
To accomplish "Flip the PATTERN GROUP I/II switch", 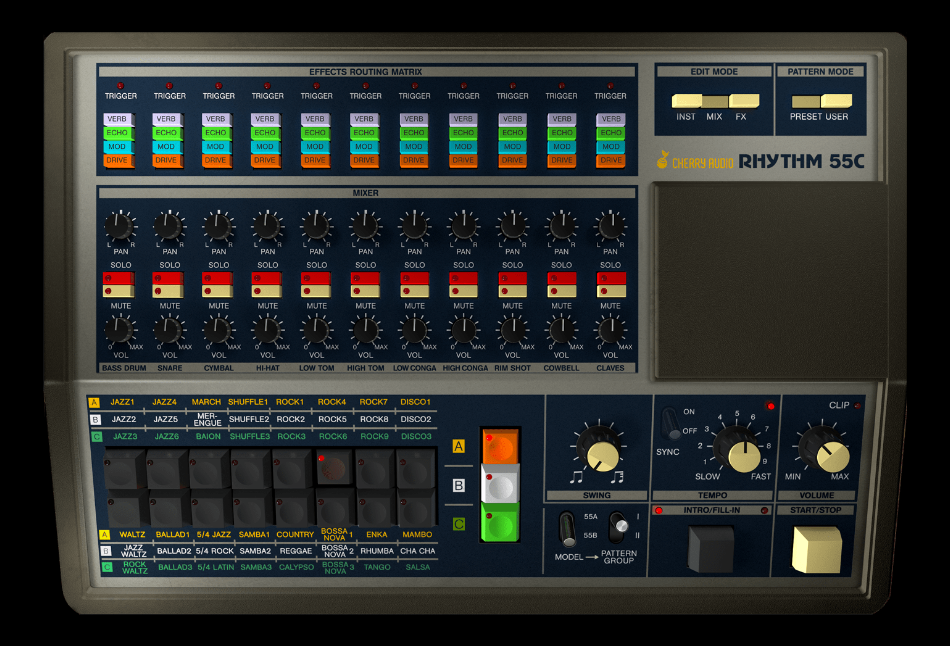I will click(x=619, y=527).
